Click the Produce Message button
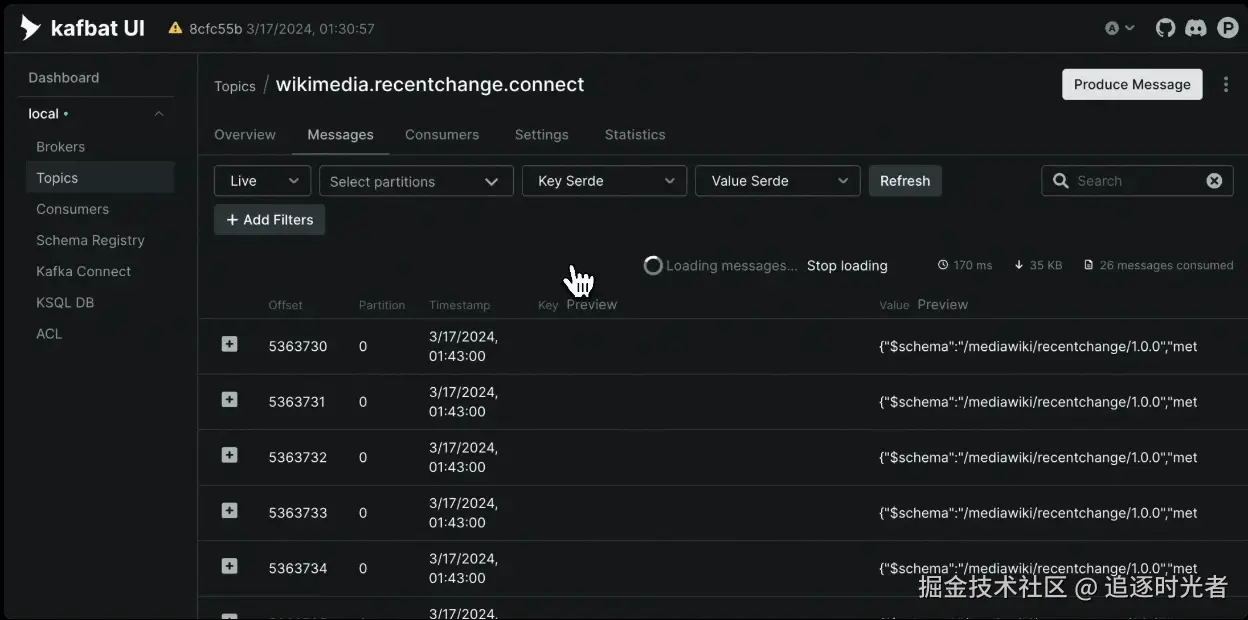The image size is (1248, 620). tap(1132, 85)
